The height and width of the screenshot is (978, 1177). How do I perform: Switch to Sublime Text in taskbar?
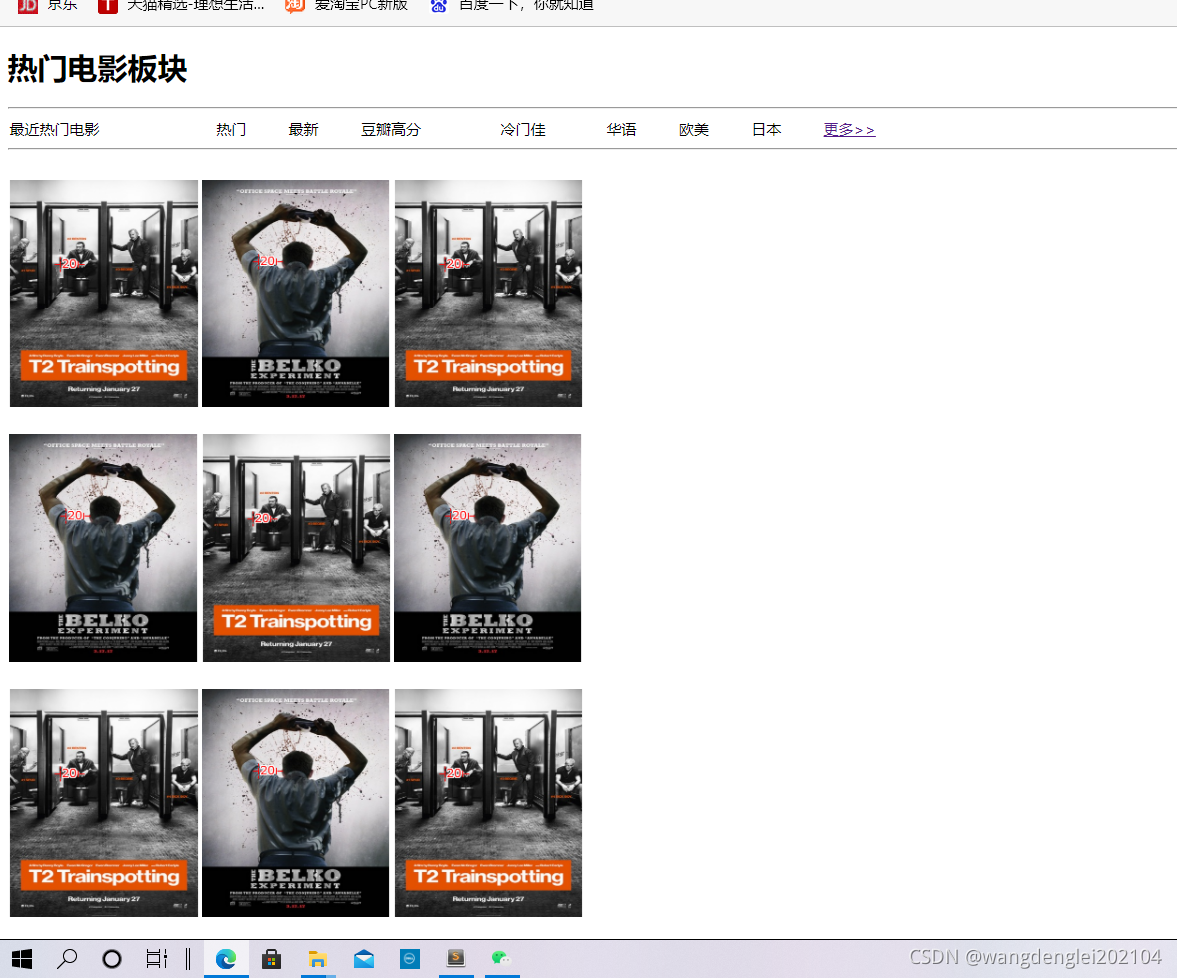coord(456,958)
